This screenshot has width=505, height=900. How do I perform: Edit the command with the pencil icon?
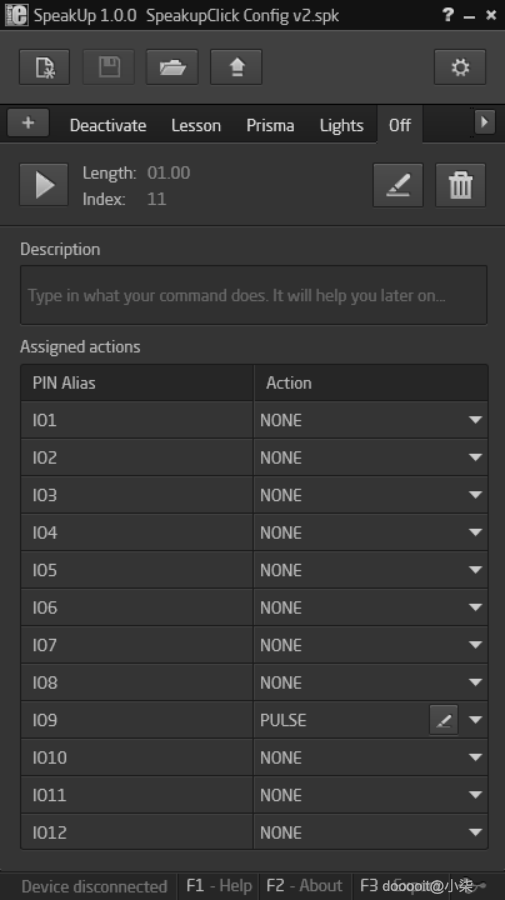[x=398, y=185]
